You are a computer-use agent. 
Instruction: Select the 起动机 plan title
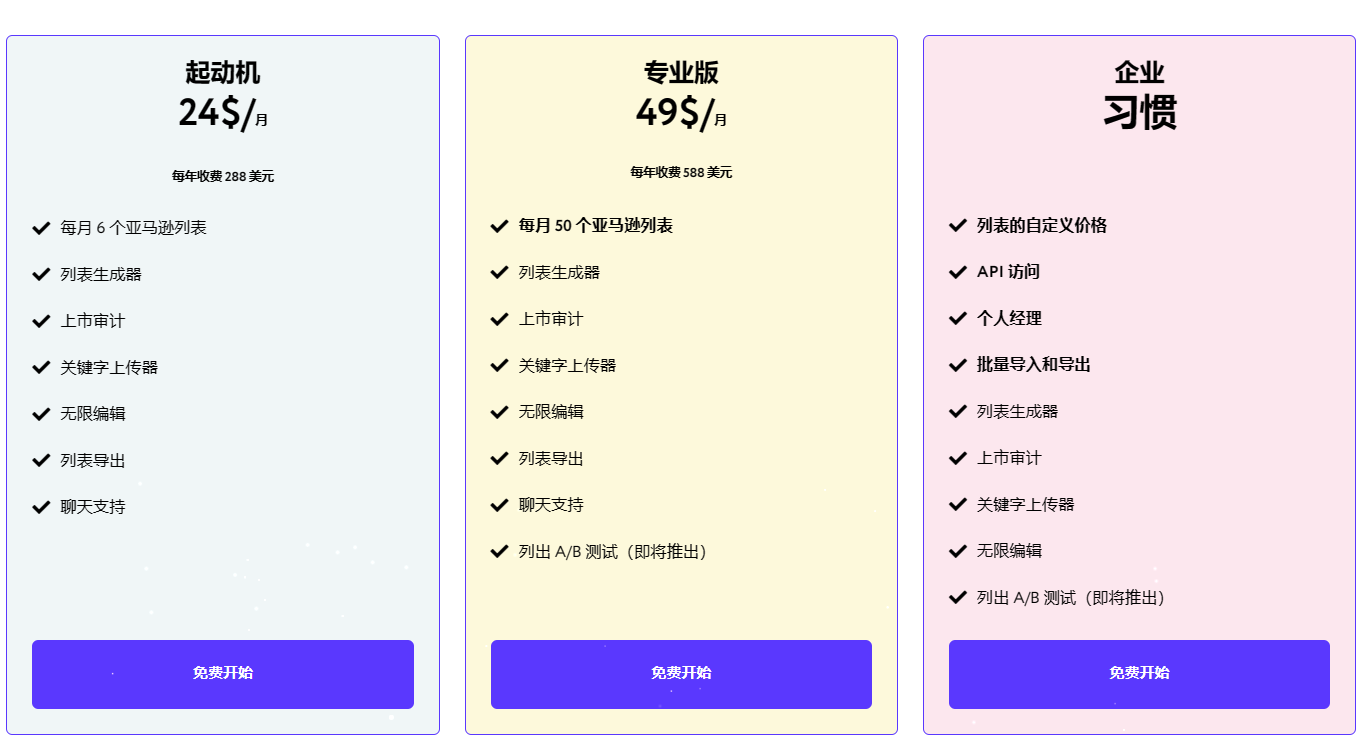223,72
